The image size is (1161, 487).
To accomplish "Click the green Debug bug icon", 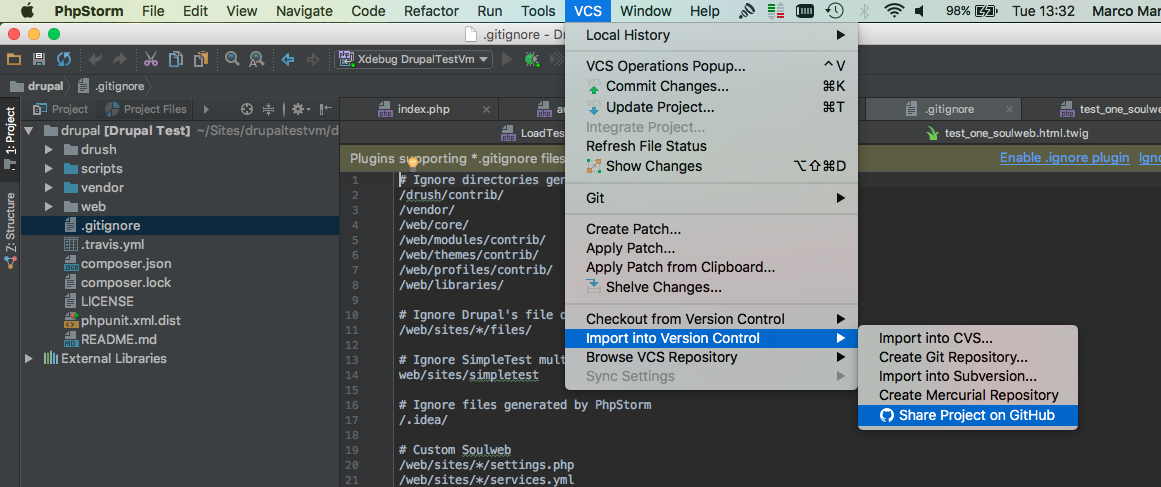I will pos(531,59).
